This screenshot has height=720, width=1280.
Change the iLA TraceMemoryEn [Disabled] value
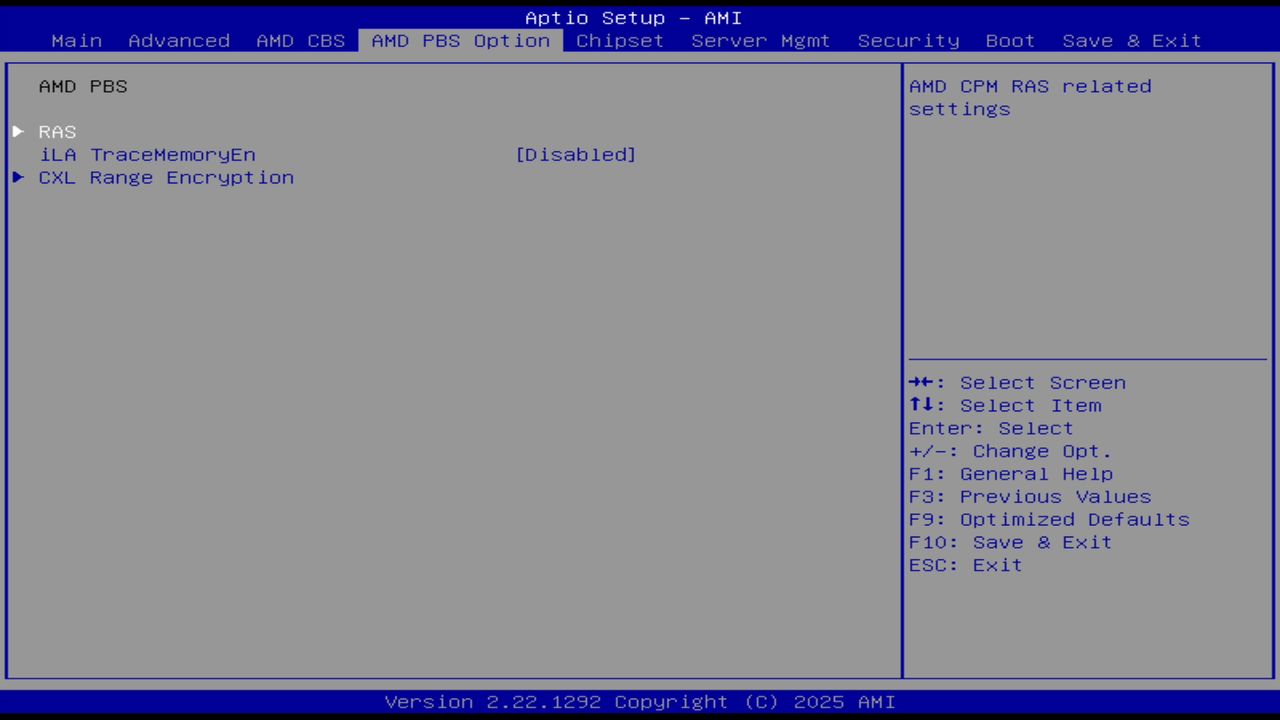tap(576, 155)
